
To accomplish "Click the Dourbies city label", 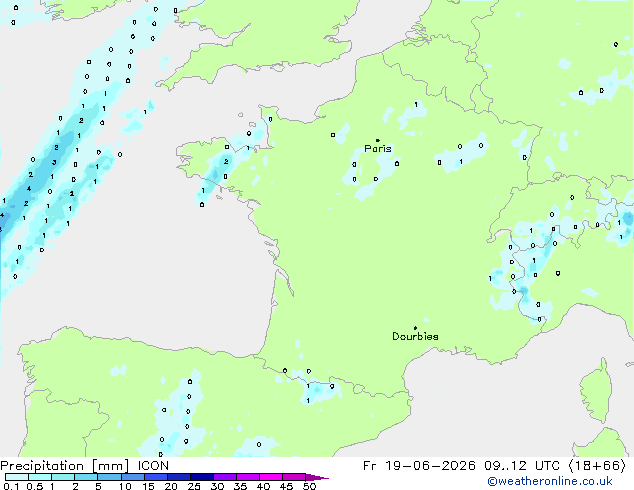I will (415, 336).
